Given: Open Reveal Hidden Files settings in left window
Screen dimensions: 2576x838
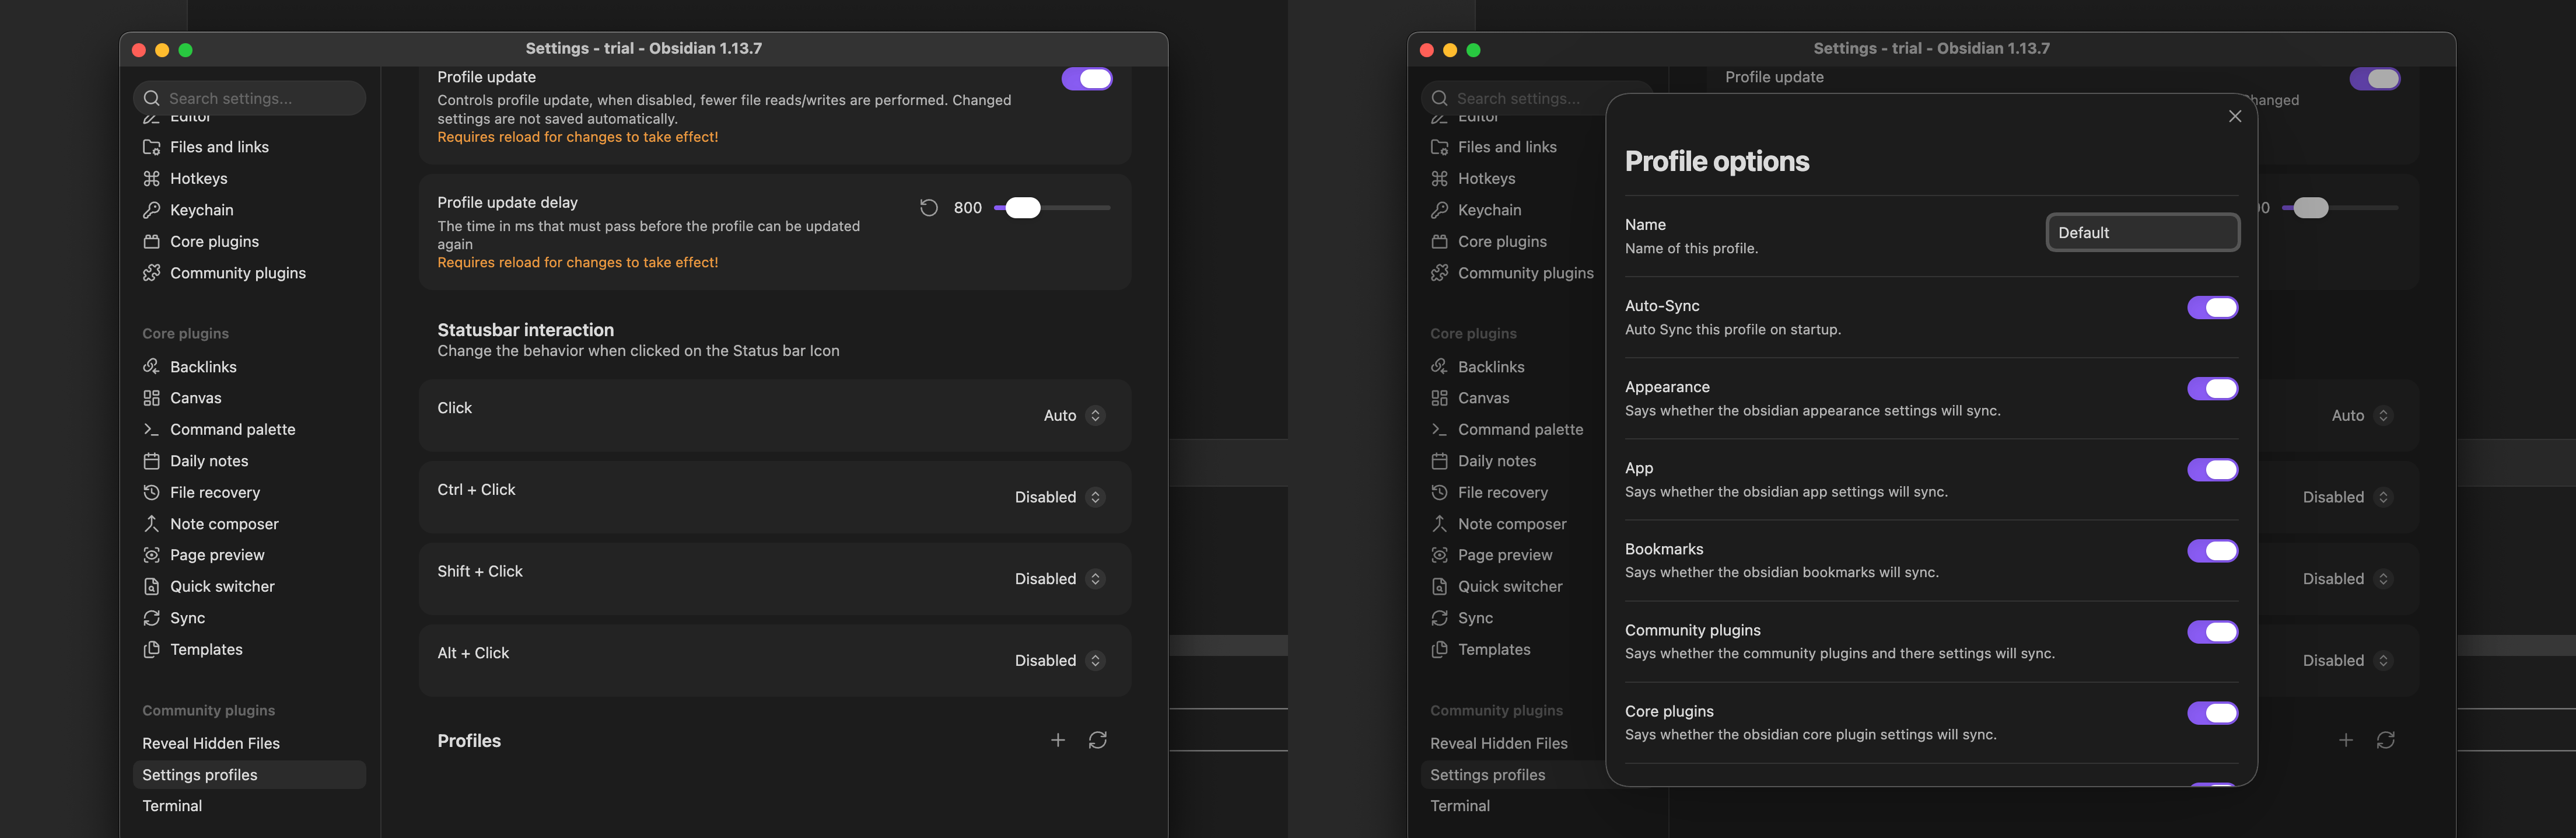Looking at the screenshot, I should [249, 743].
